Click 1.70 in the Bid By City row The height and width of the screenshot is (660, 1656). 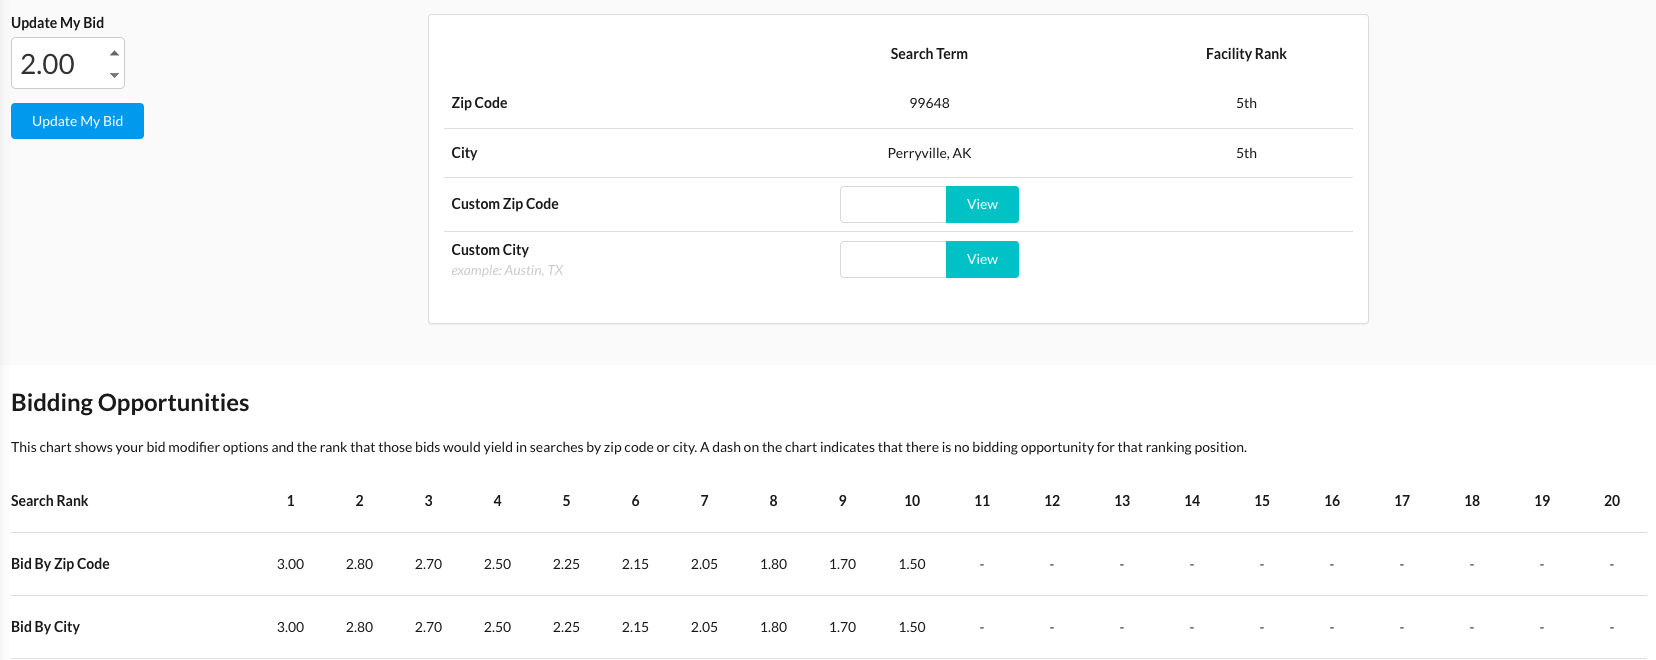843,627
